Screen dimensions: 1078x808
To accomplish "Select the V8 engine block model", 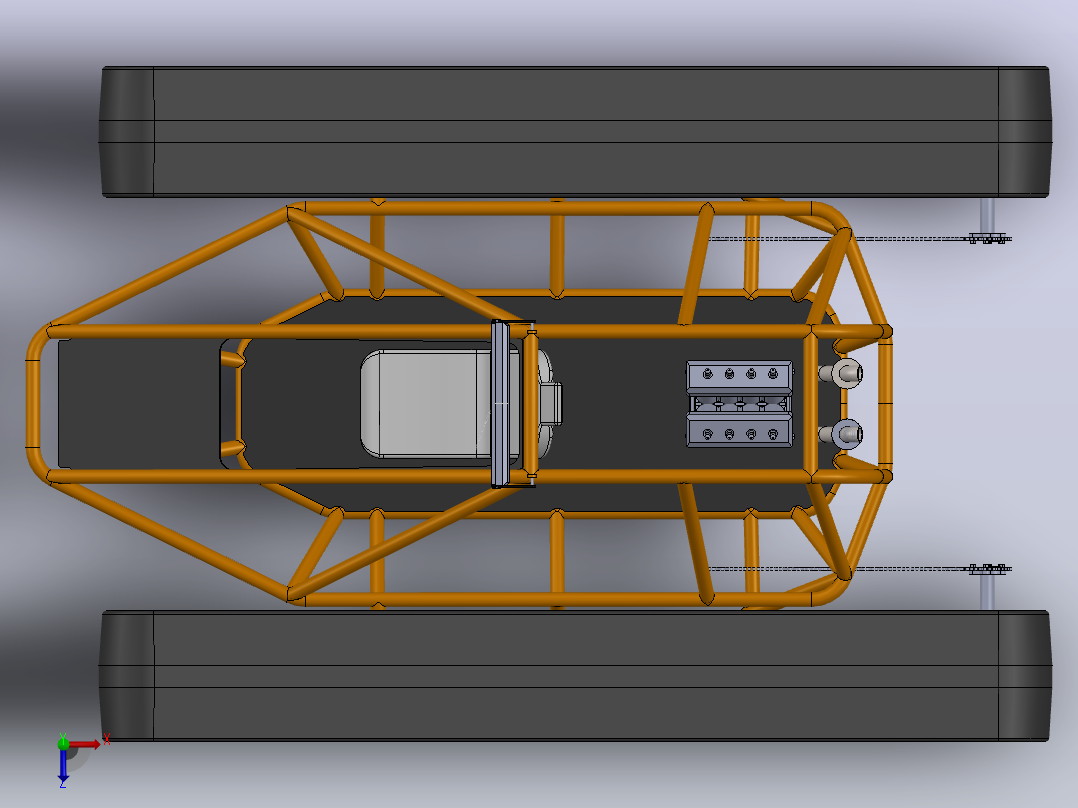I will click(740, 404).
